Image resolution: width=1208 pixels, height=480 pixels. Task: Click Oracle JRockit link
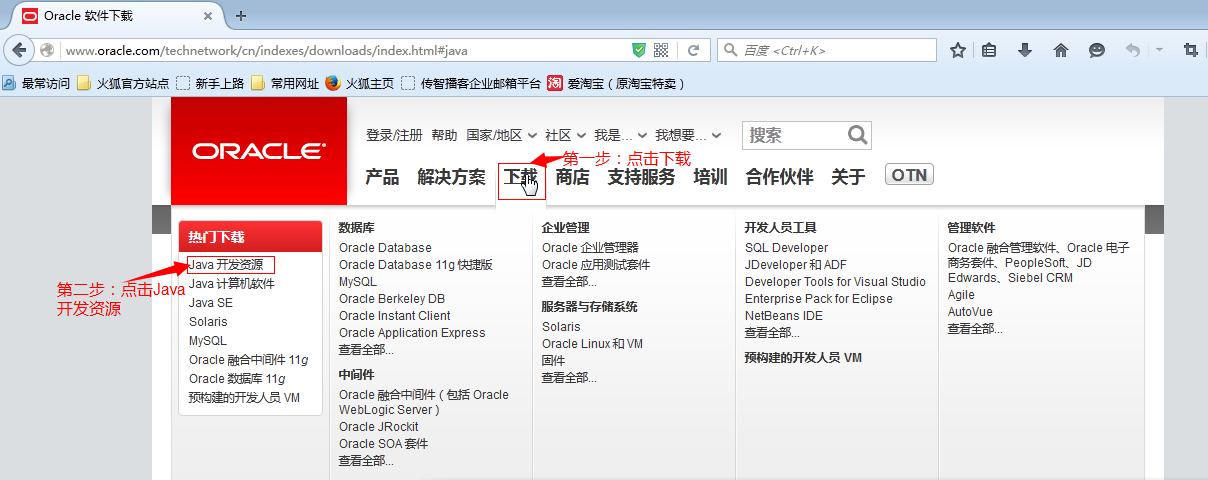[379, 427]
